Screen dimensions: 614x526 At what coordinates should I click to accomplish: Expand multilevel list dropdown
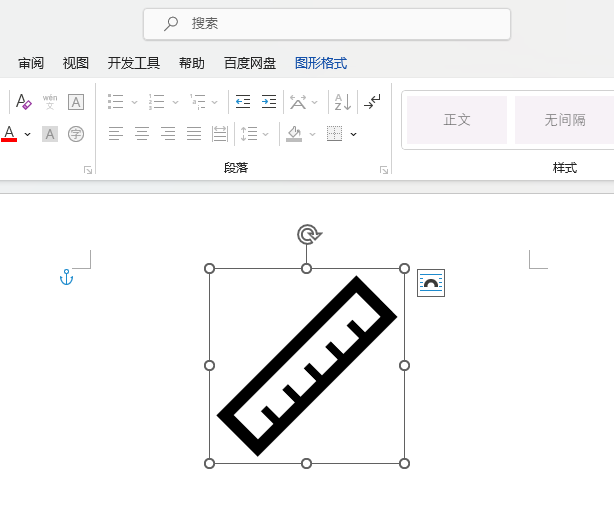point(215,102)
